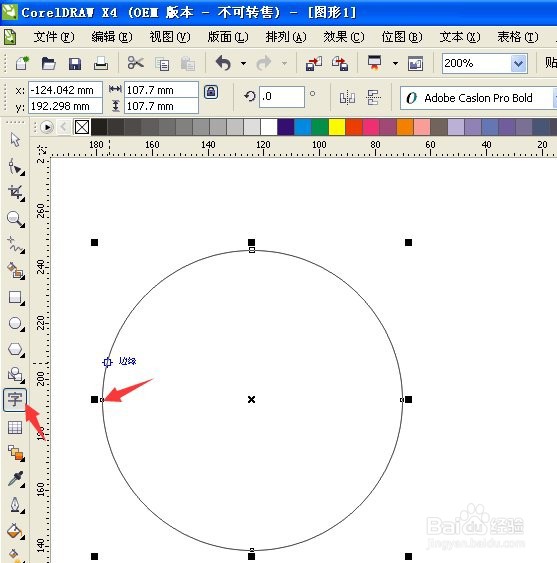Viewport: 557px width, 563px height.
Task: Paste from clipboard
Action: pos(188,64)
